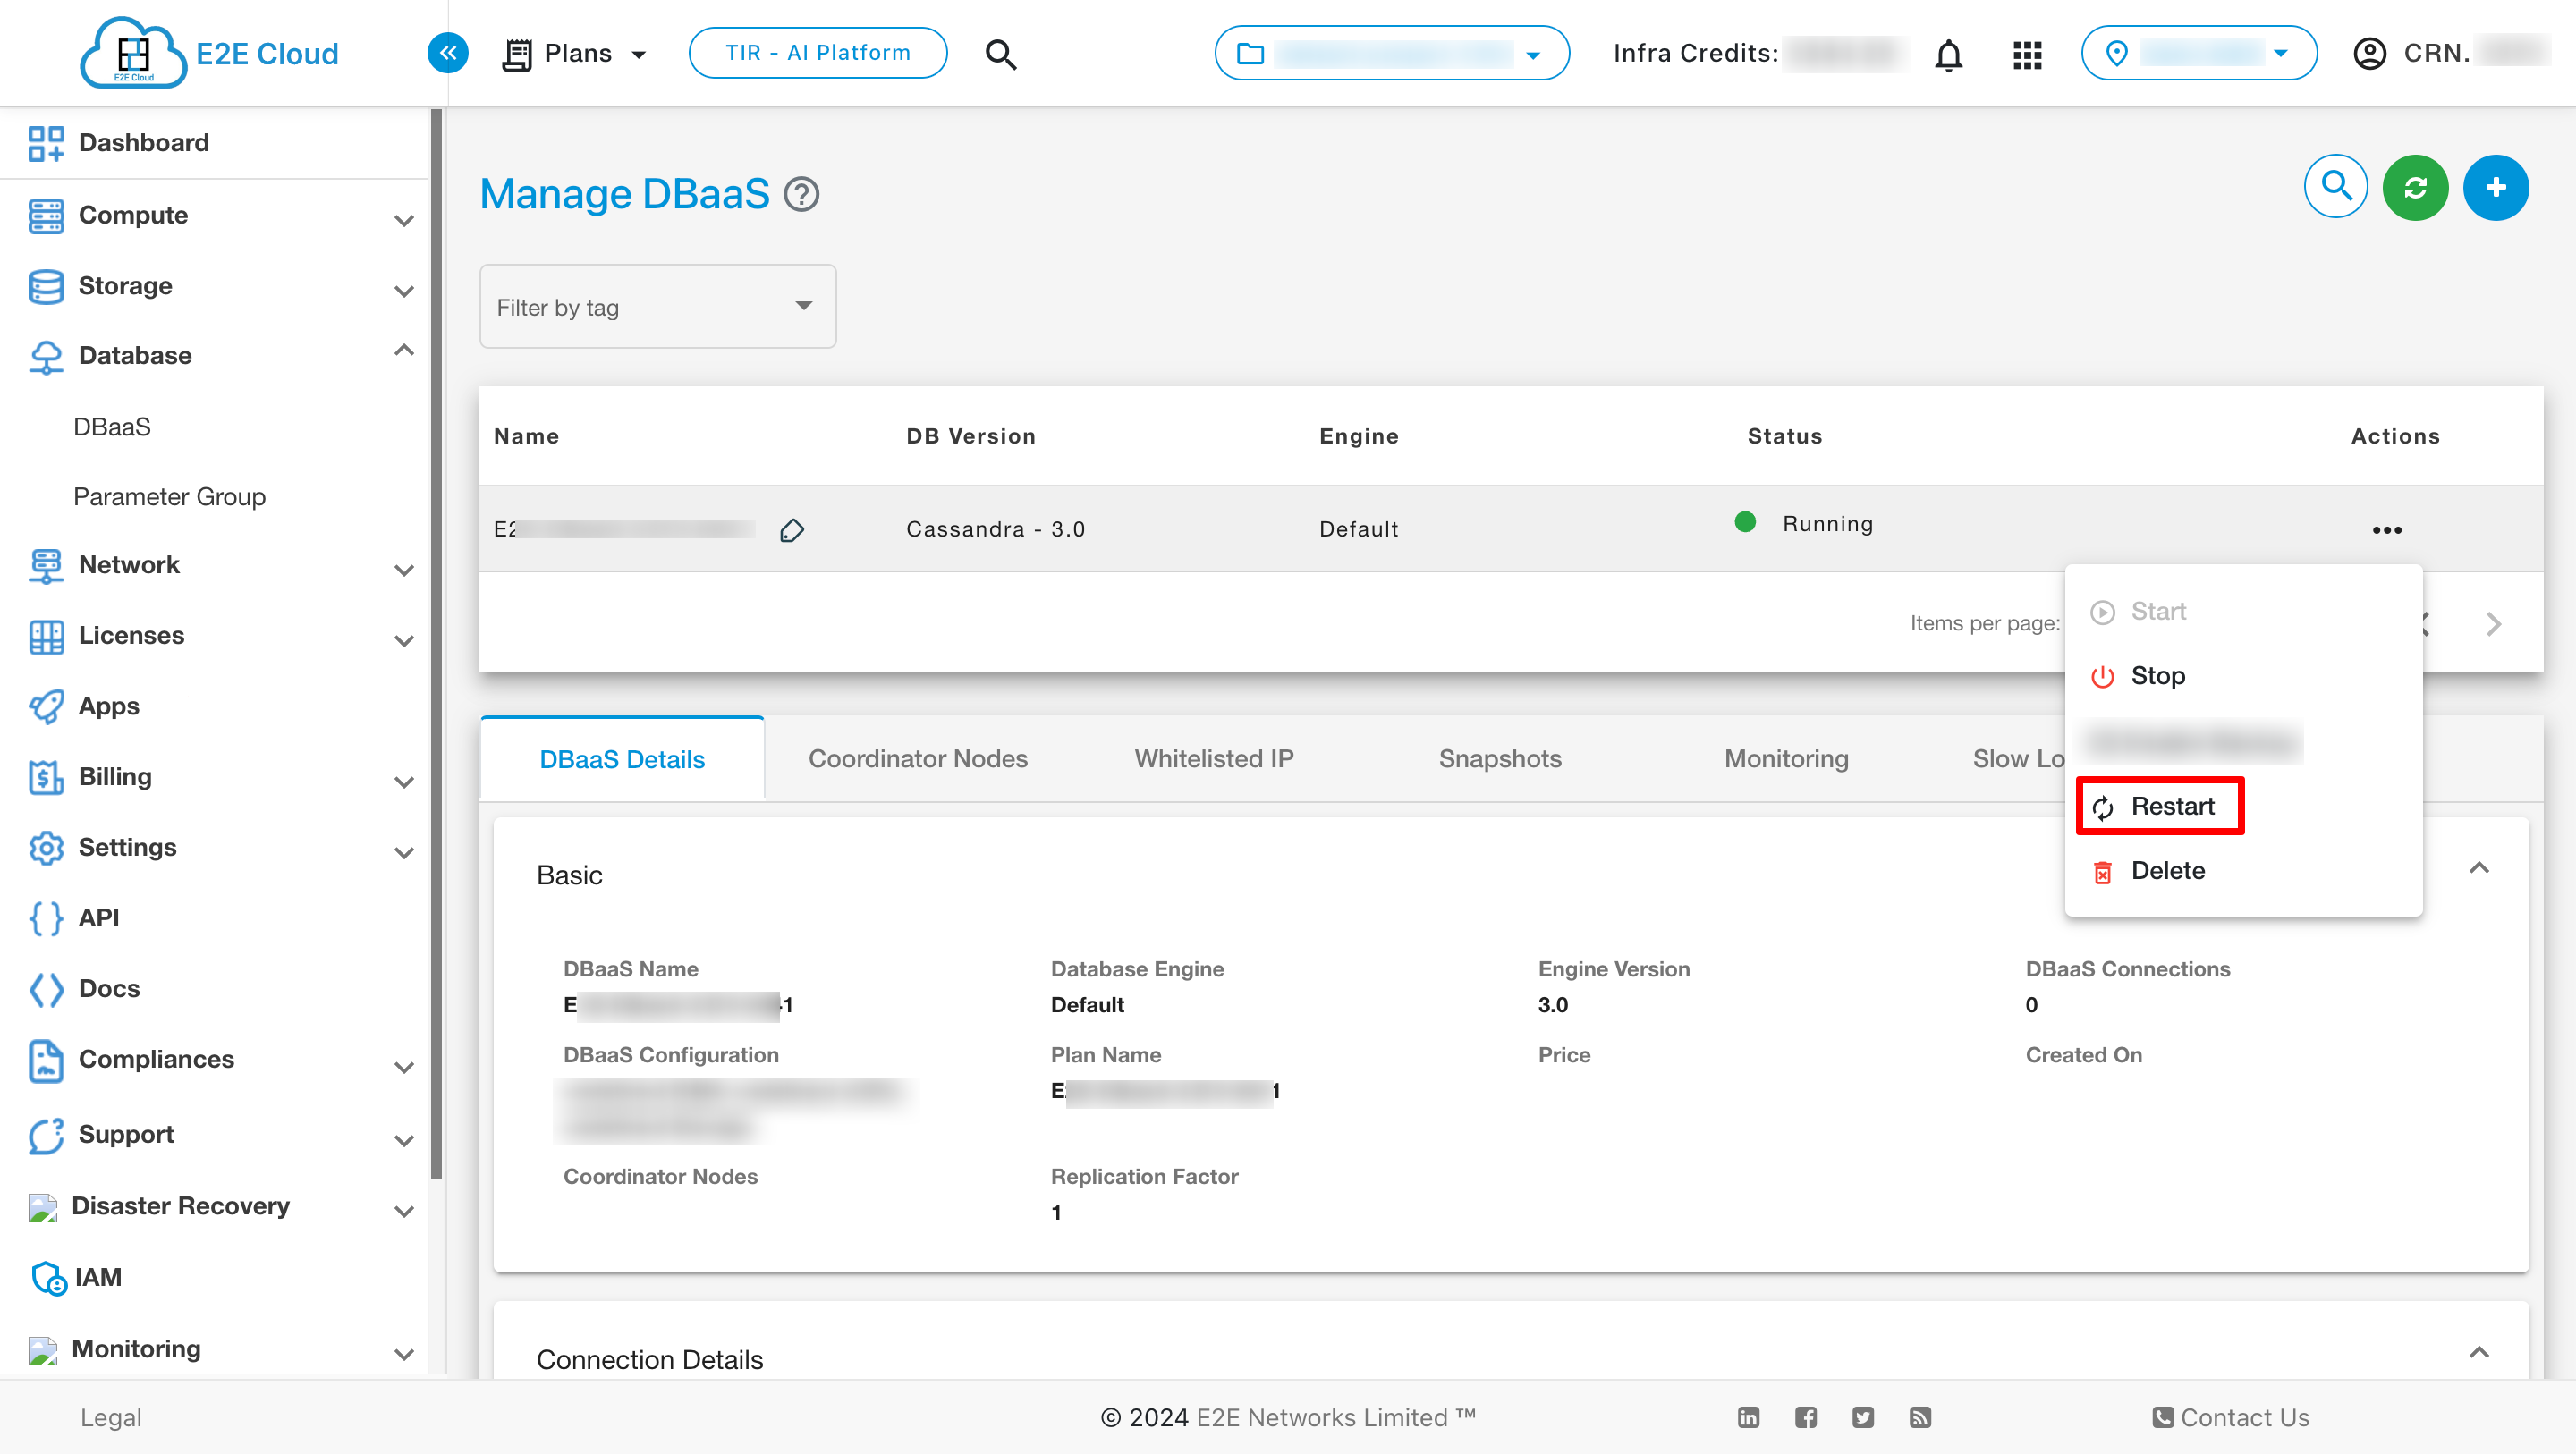Switch to the Monitoring tab
The width and height of the screenshot is (2576, 1454).
pyautogui.click(x=1786, y=759)
